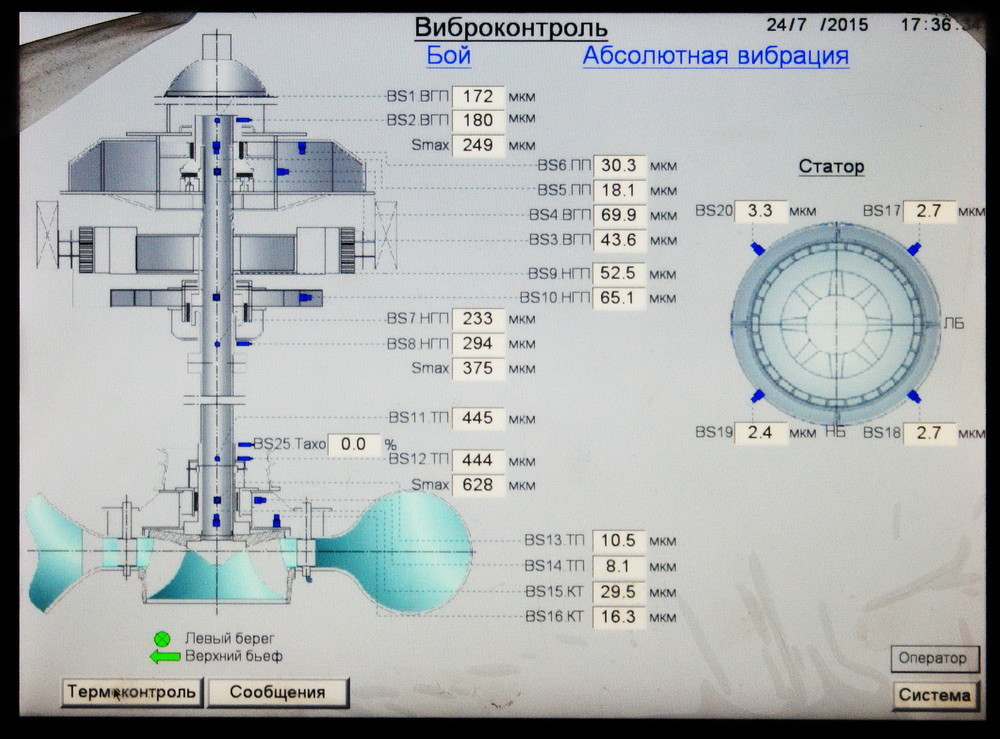Click the lower-right blue stator sensor marker

[913, 397]
